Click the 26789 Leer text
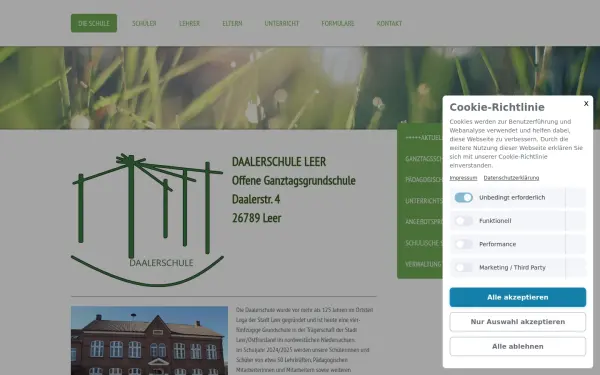Viewport: 600px width, 375px height. click(x=256, y=218)
